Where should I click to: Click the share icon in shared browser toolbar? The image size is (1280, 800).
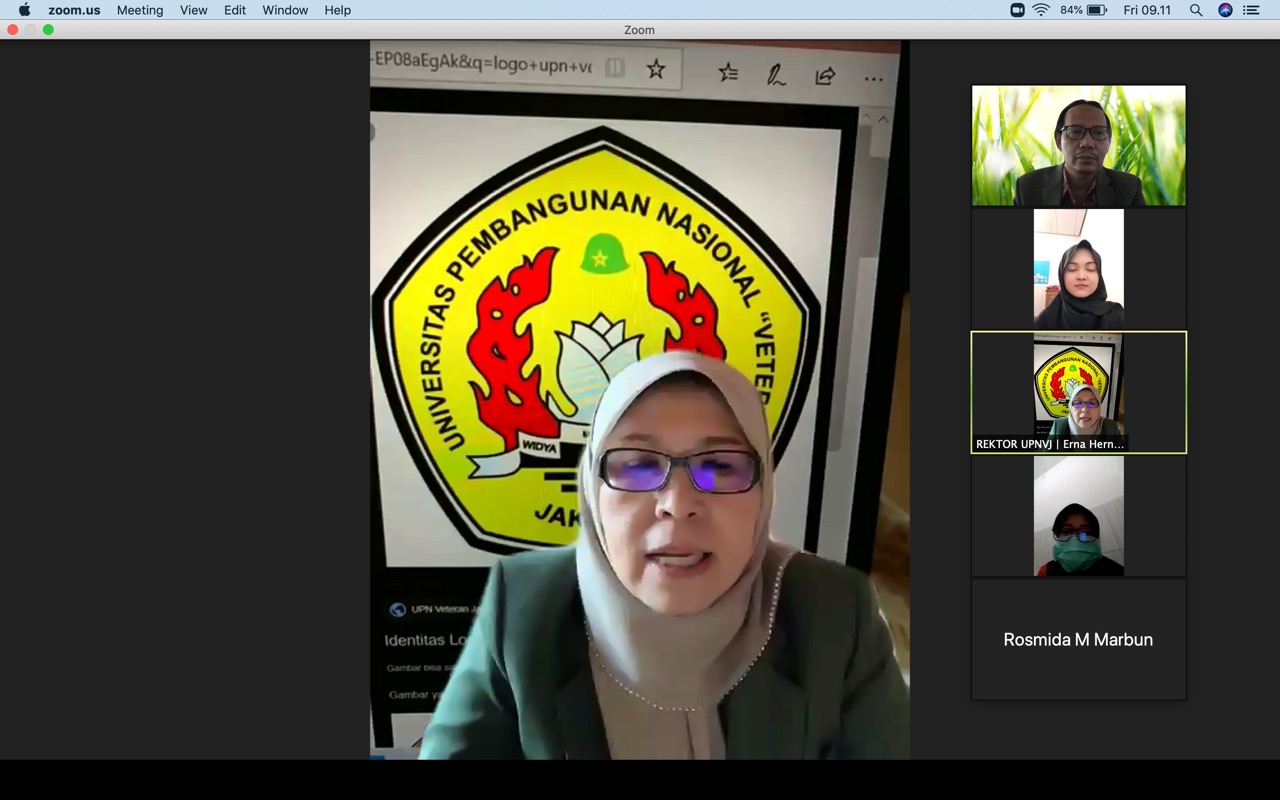tap(825, 76)
